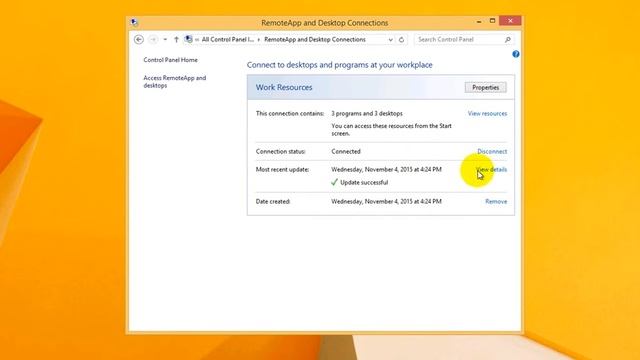Click the 'Date created:' label
Image resolution: width=640 pixels, height=360 pixels.
[x=273, y=202]
